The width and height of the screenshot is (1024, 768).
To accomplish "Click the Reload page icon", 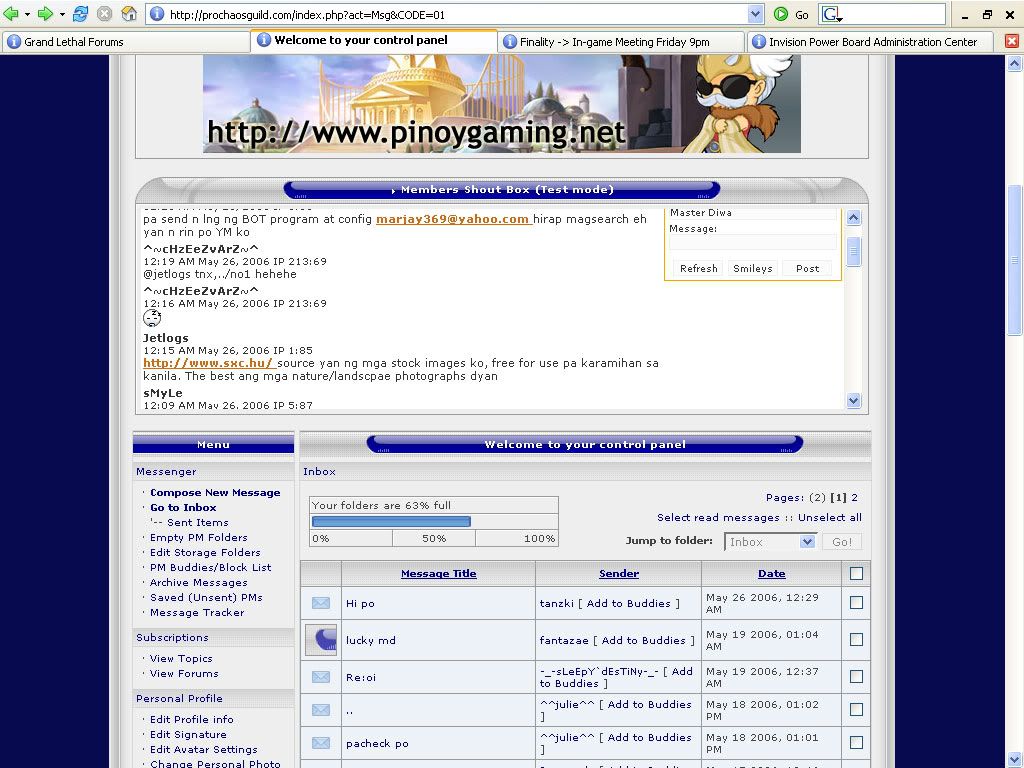I will point(81,14).
